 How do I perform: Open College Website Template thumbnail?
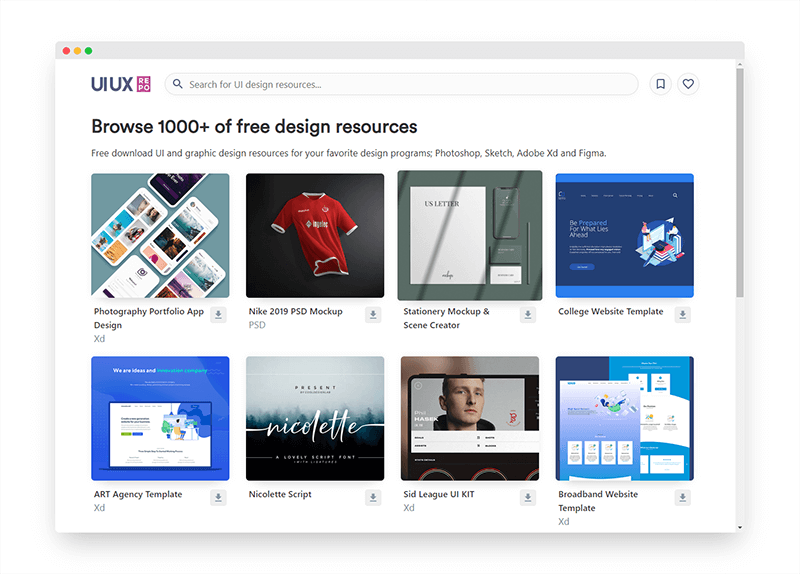click(x=624, y=236)
